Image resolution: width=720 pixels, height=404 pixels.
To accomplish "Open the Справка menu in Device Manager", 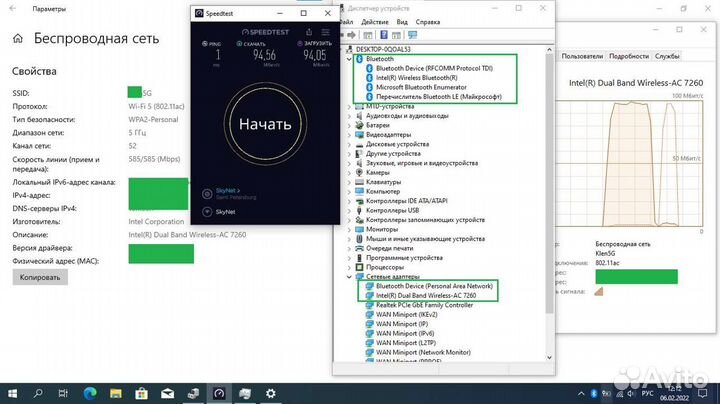I will tap(428, 22).
